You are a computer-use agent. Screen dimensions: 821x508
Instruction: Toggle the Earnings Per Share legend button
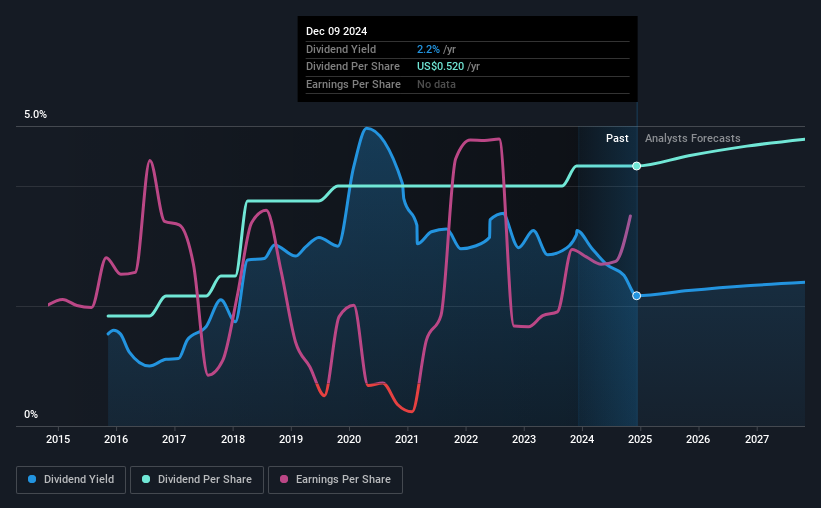(x=335, y=480)
